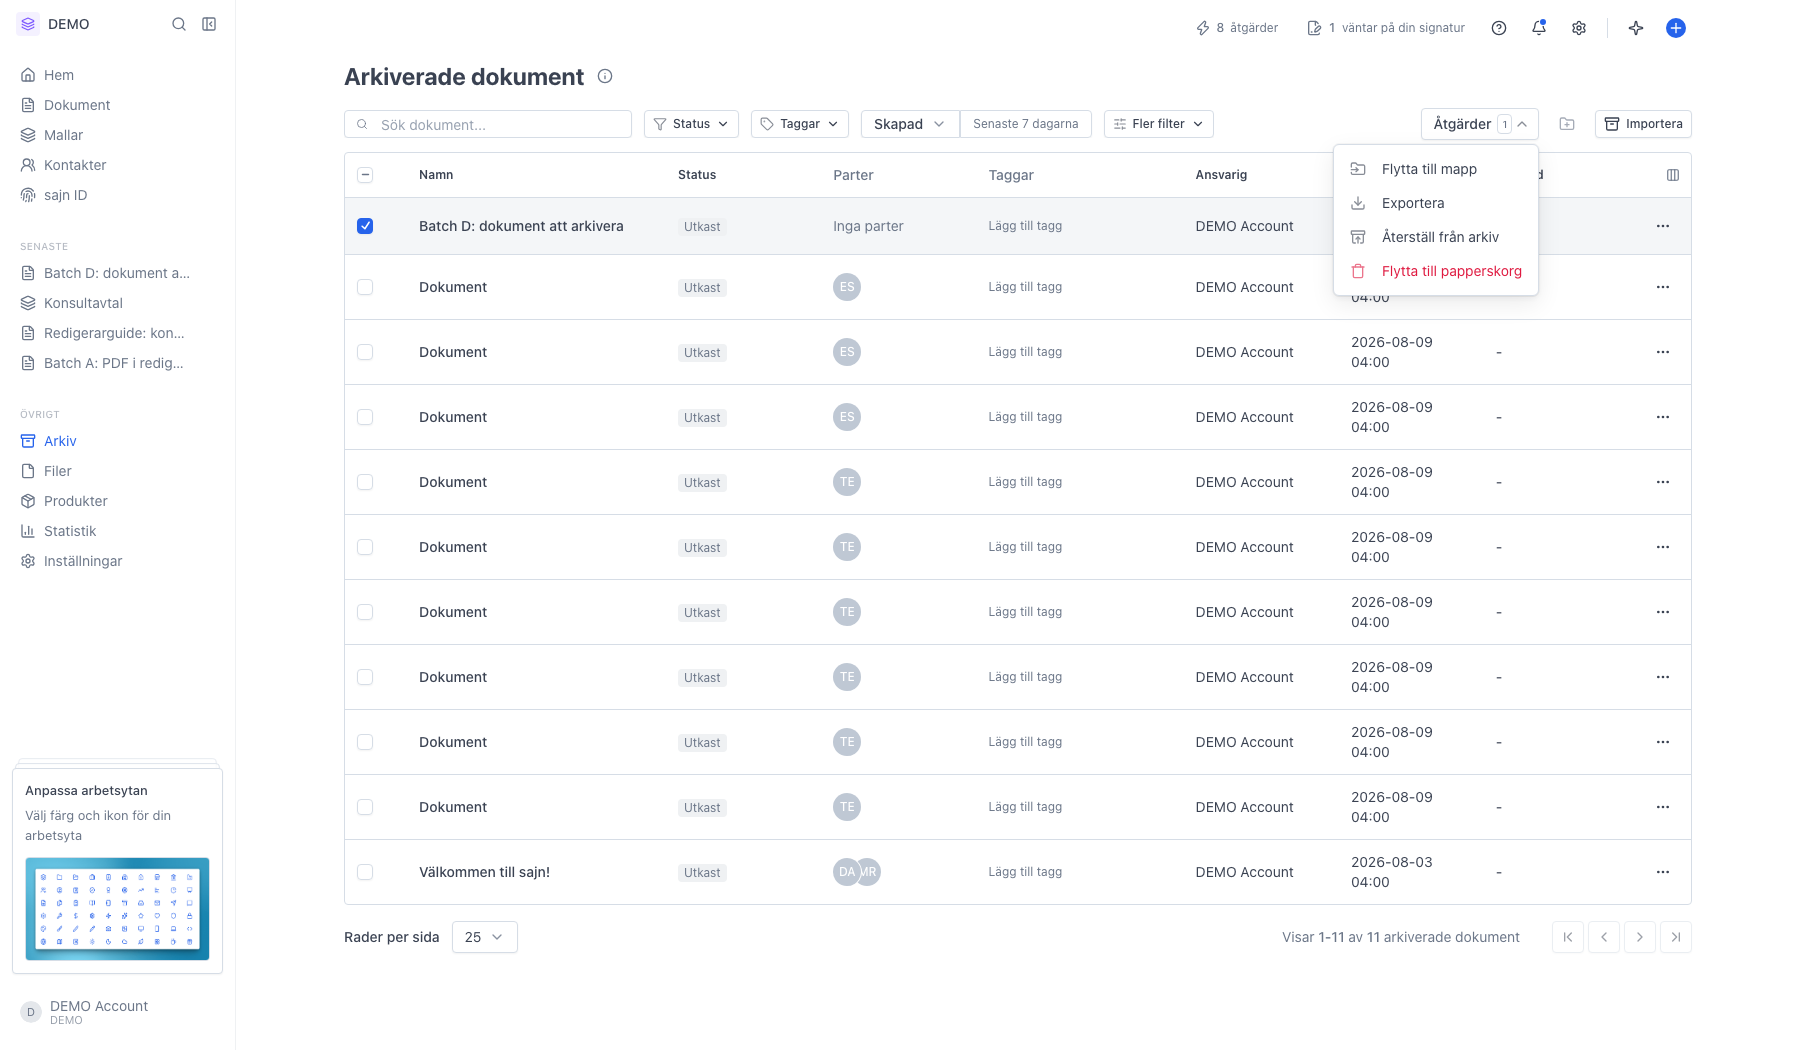Click the blue plus create button
Image resolution: width=1800 pixels, height=1050 pixels.
click(1676, 28)
